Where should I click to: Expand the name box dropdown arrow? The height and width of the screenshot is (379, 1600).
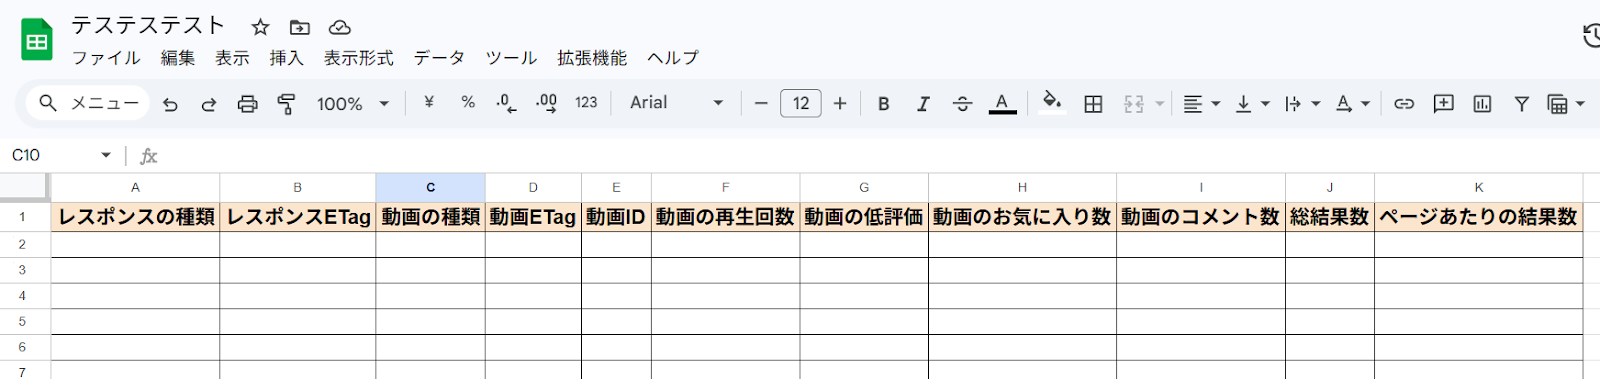[106, 155]
